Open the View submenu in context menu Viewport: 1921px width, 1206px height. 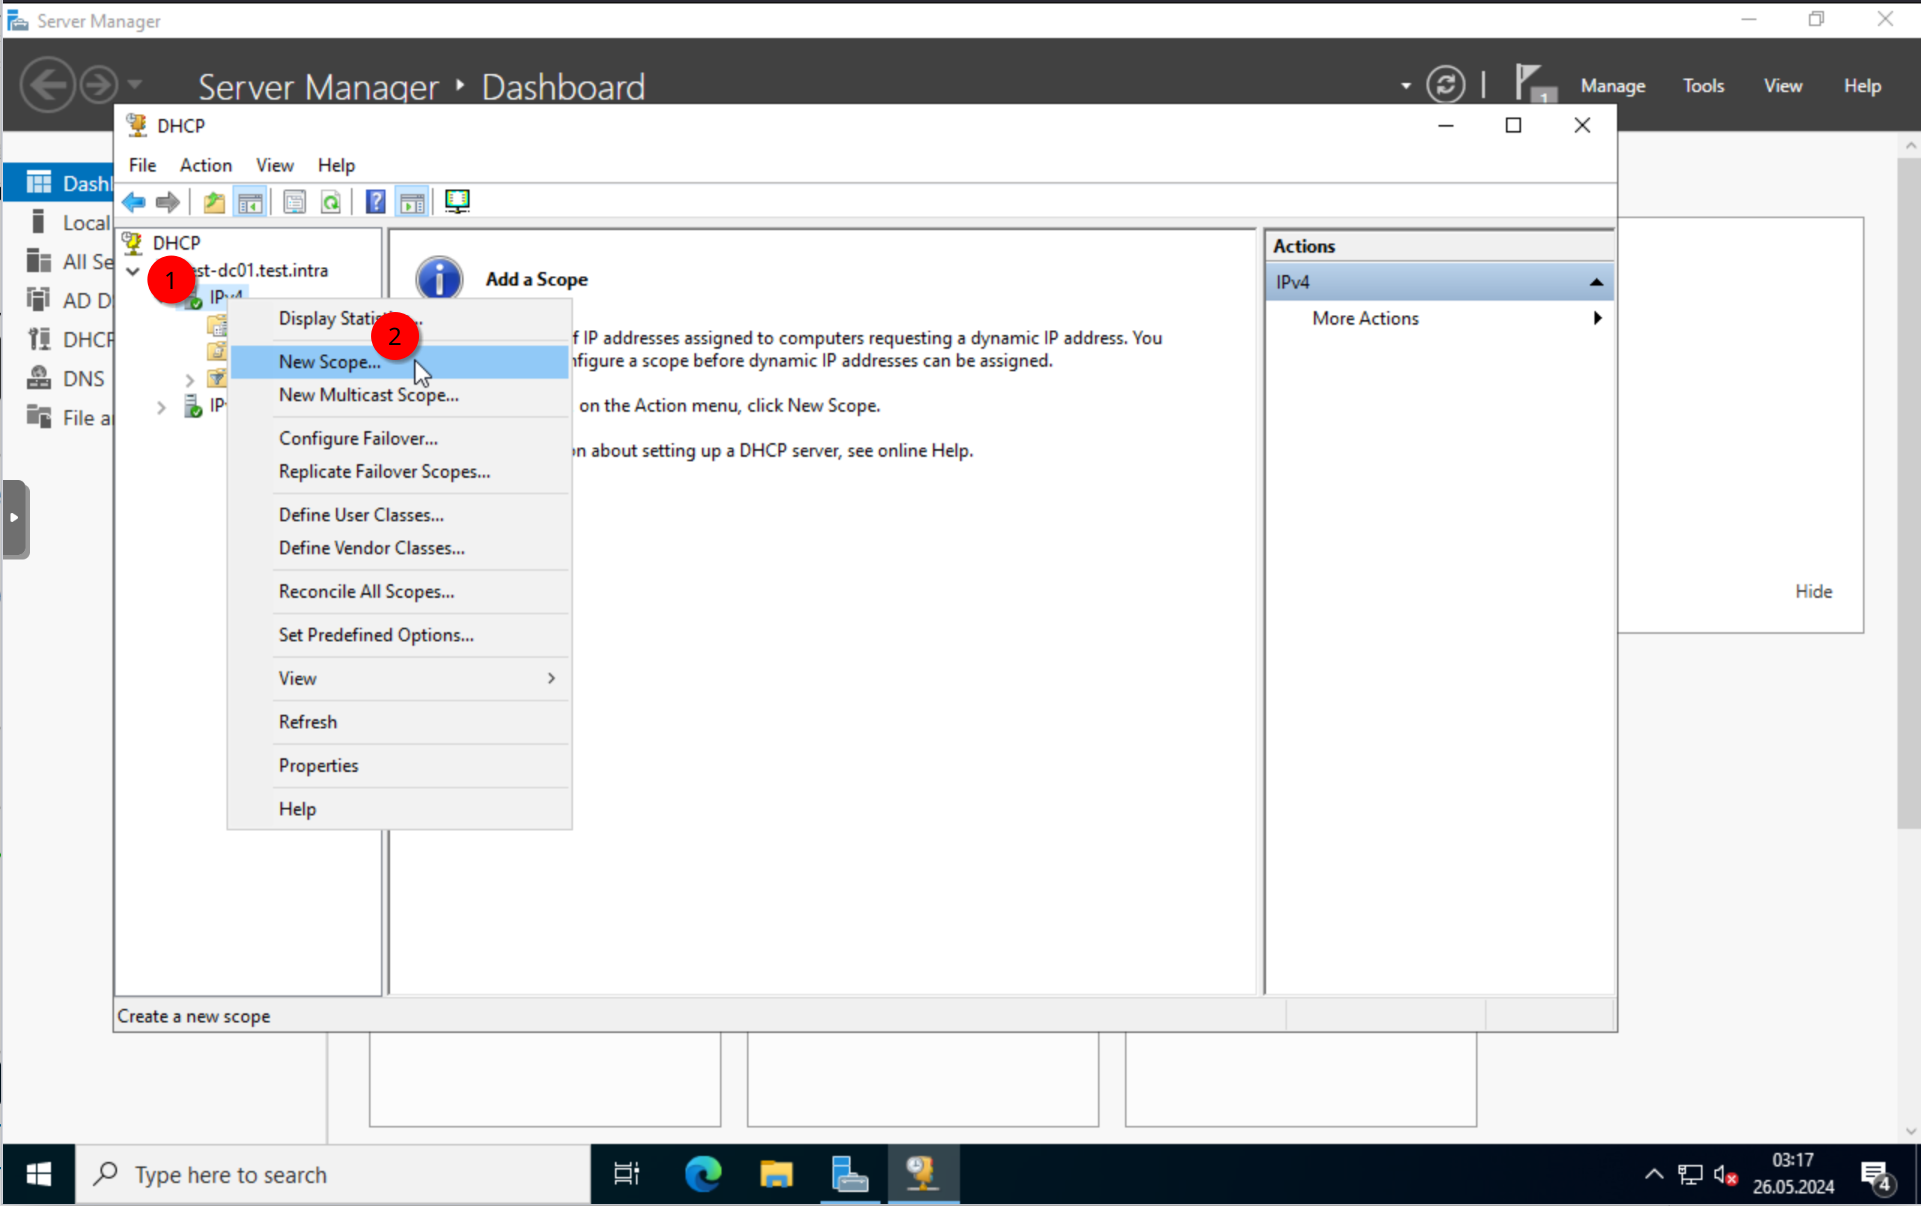click(x=400, y=678)
